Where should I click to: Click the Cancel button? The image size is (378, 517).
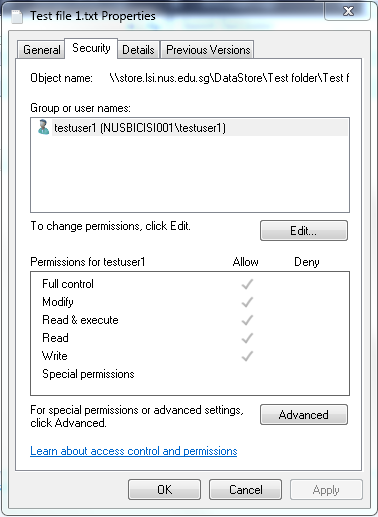[245, 490]
